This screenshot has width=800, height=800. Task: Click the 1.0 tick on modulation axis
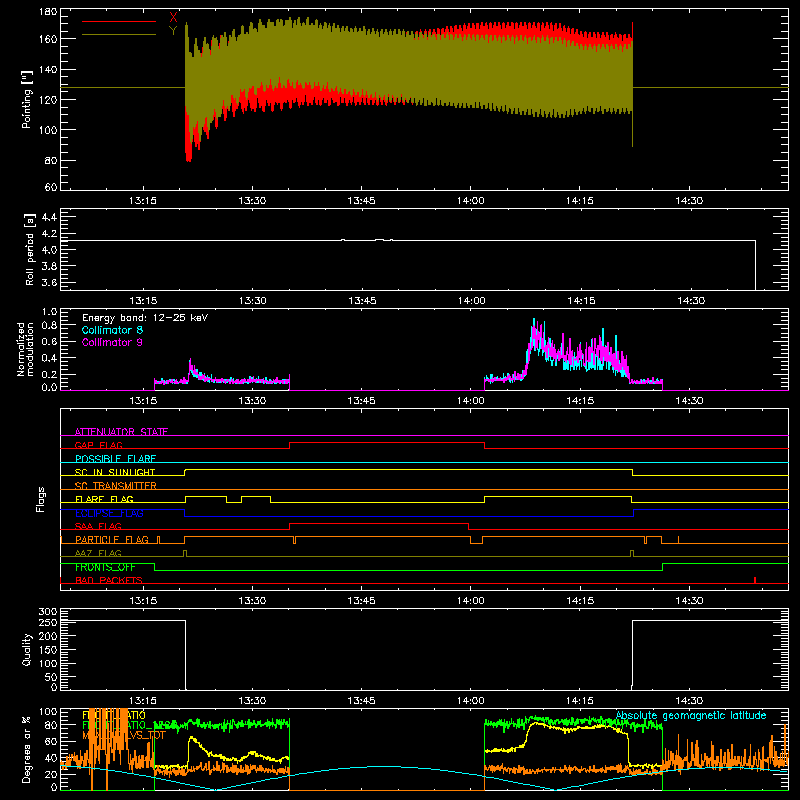[49, 312]
